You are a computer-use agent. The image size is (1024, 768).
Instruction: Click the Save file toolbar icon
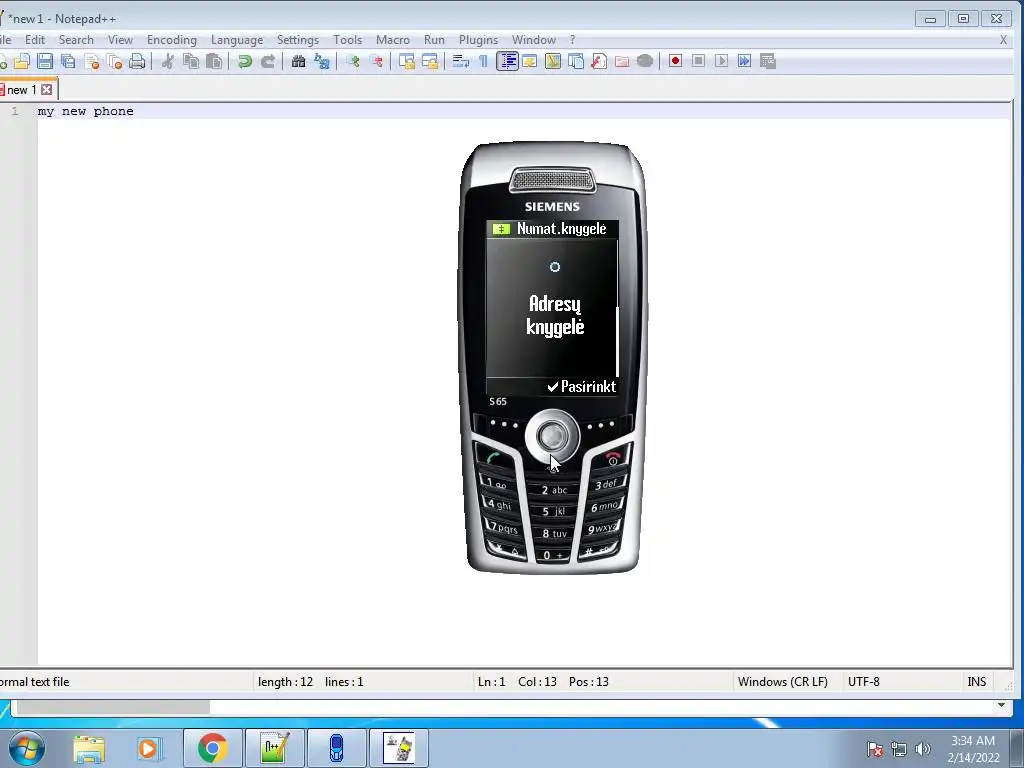(x=44, y=61)
